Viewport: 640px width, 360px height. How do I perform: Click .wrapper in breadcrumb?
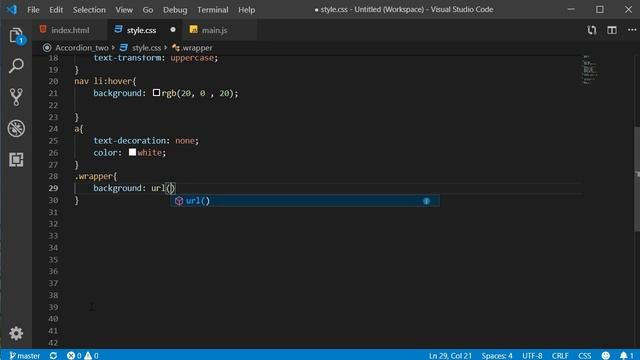[x=197, y=48]
